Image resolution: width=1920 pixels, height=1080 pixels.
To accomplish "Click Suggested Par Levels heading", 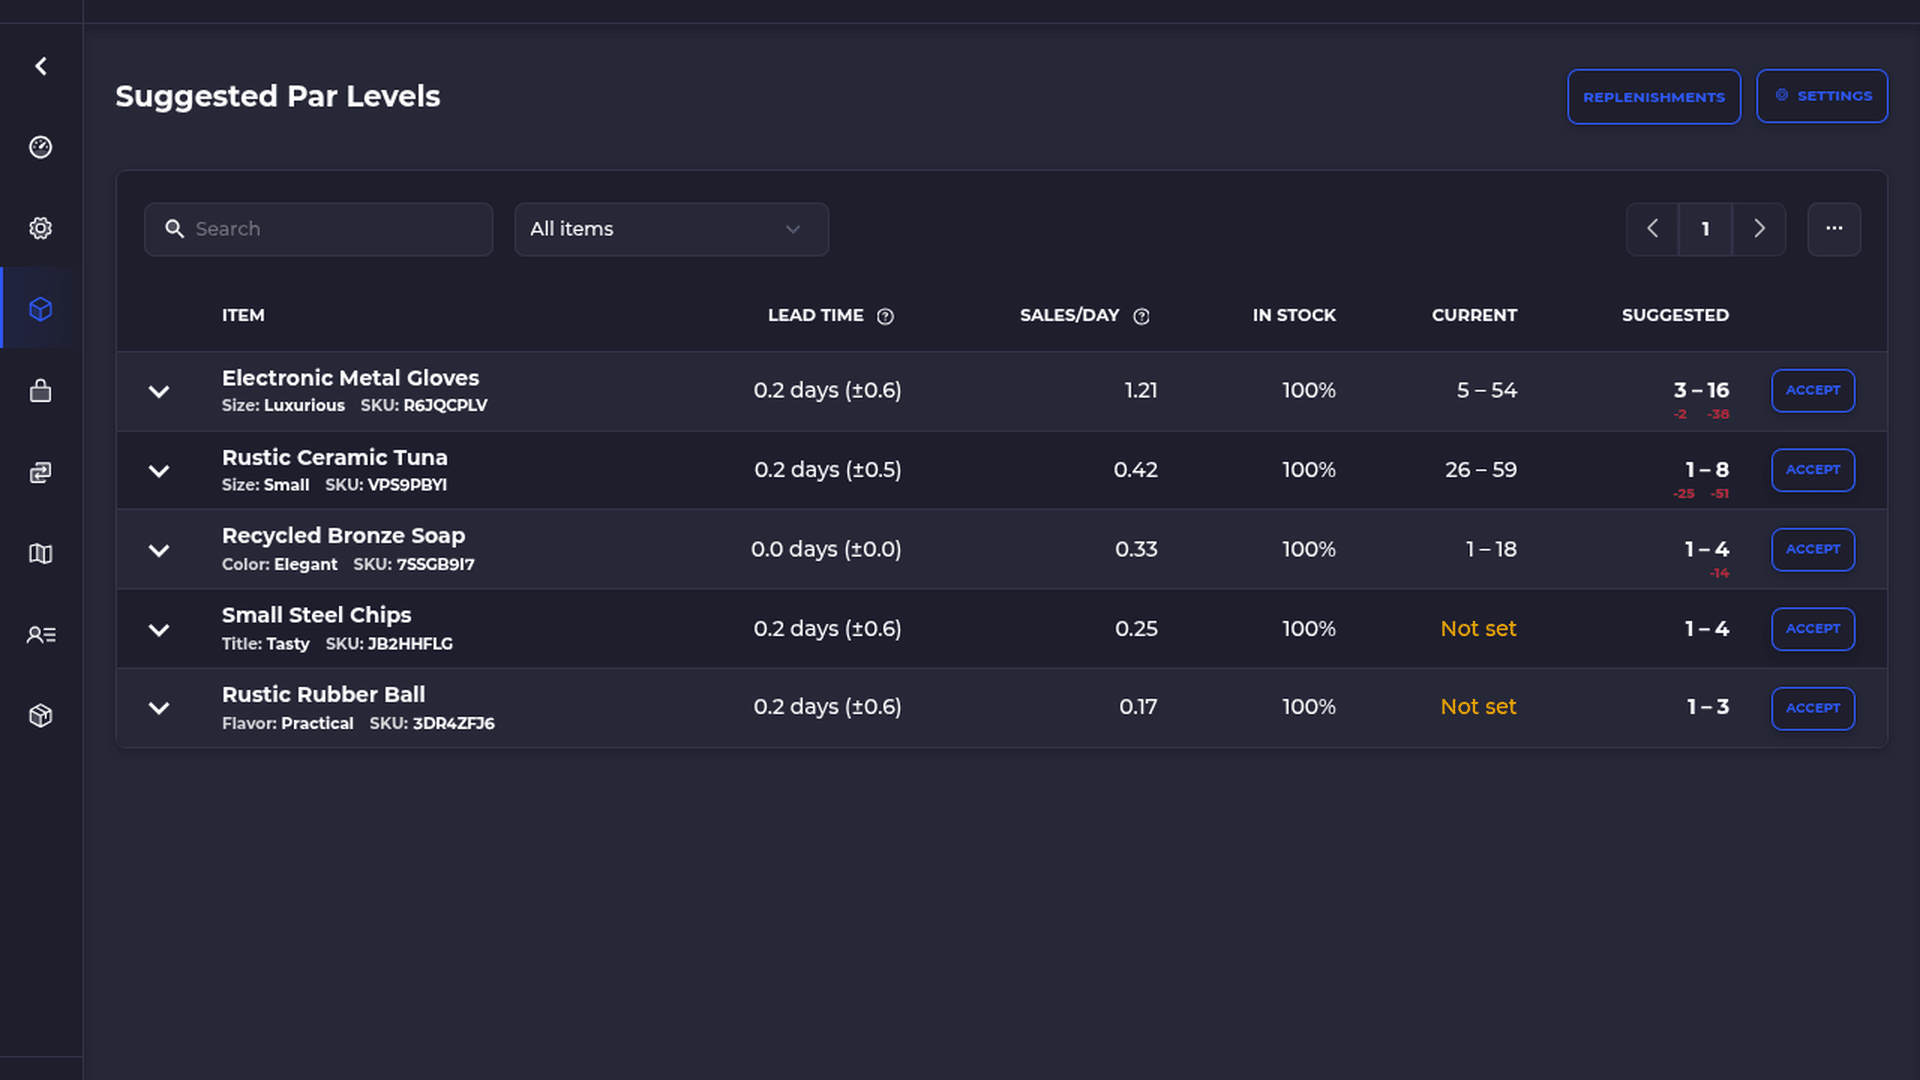I will [x=278, y=96].
